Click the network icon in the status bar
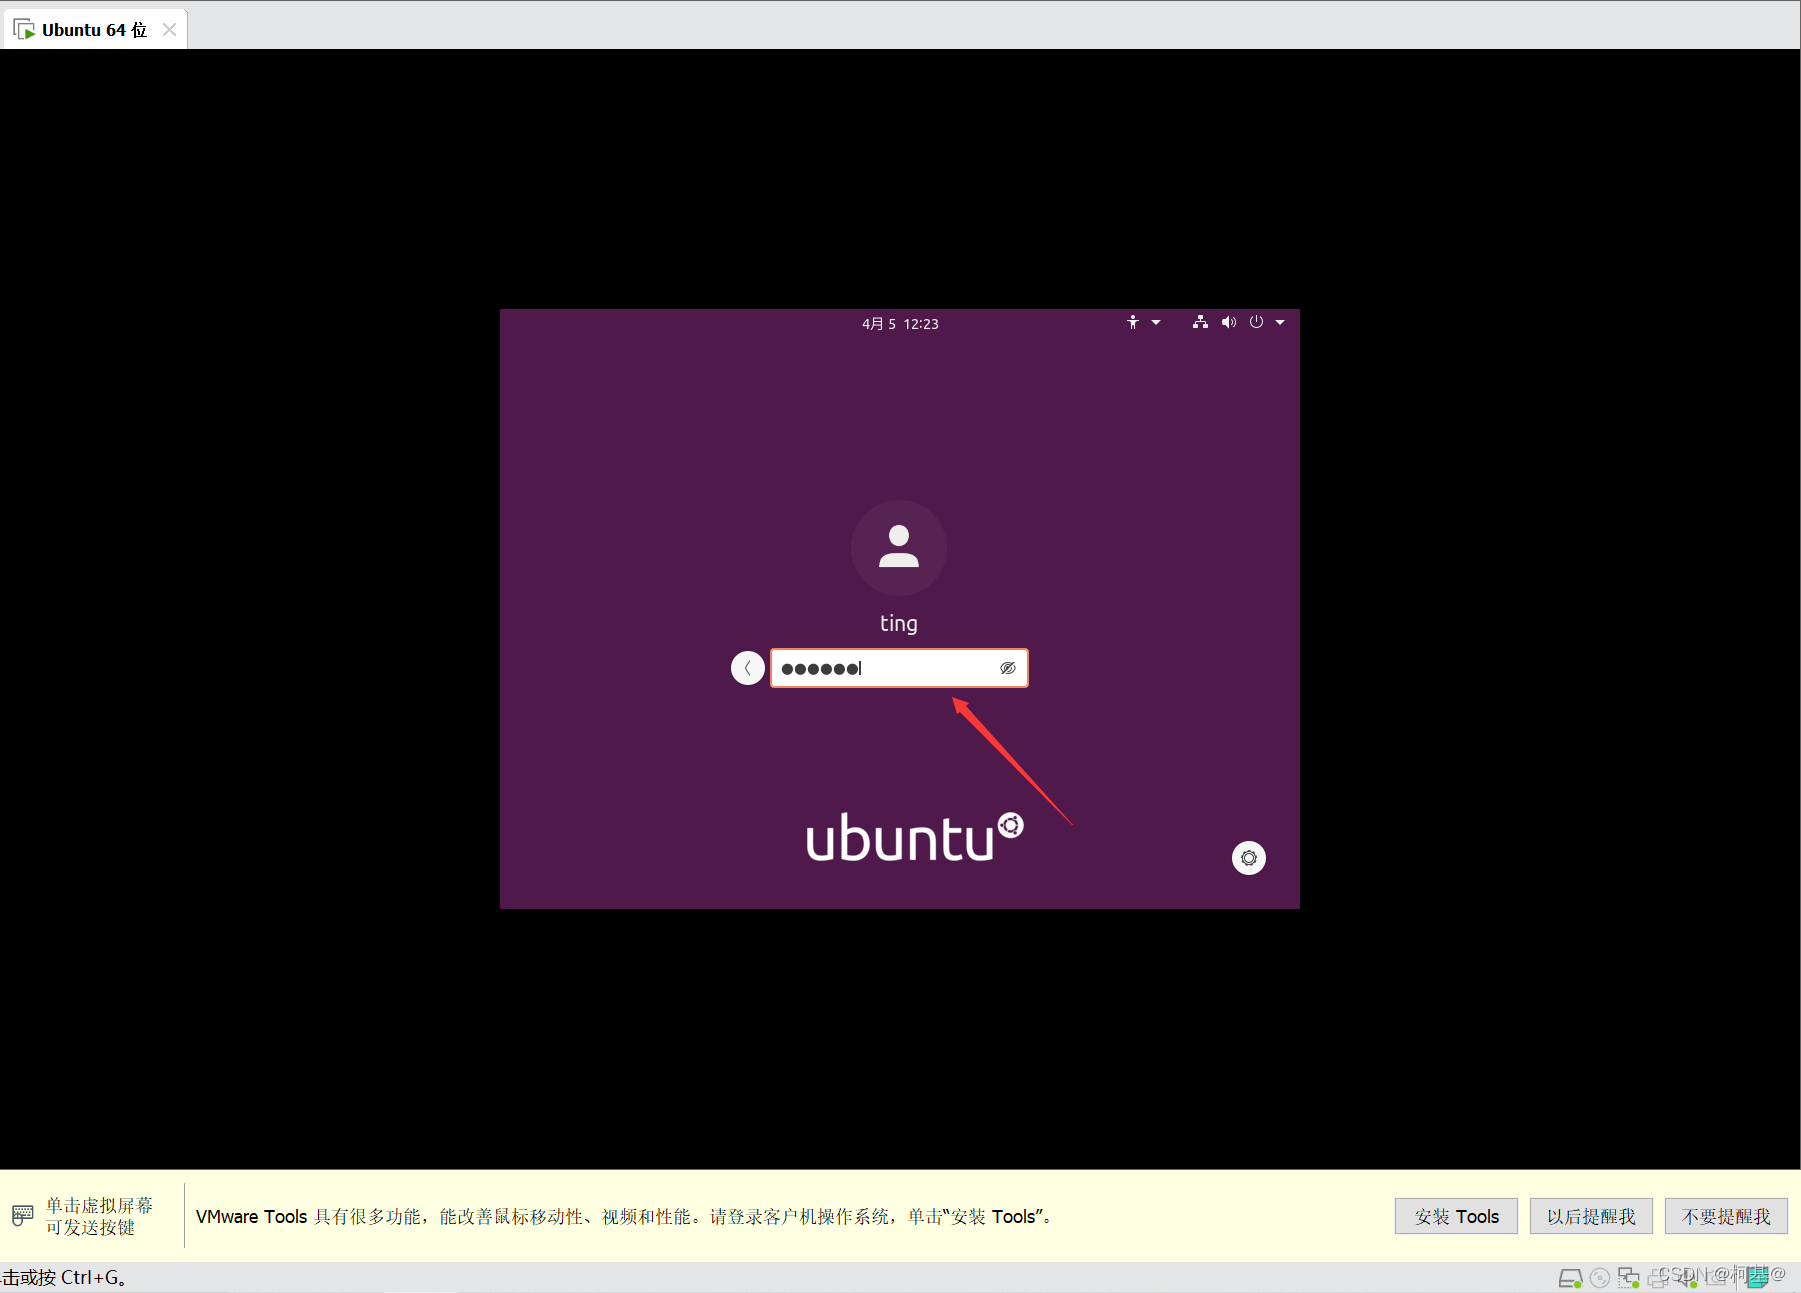This screenshot has height=1293, width=1801. click(1200, 322)
